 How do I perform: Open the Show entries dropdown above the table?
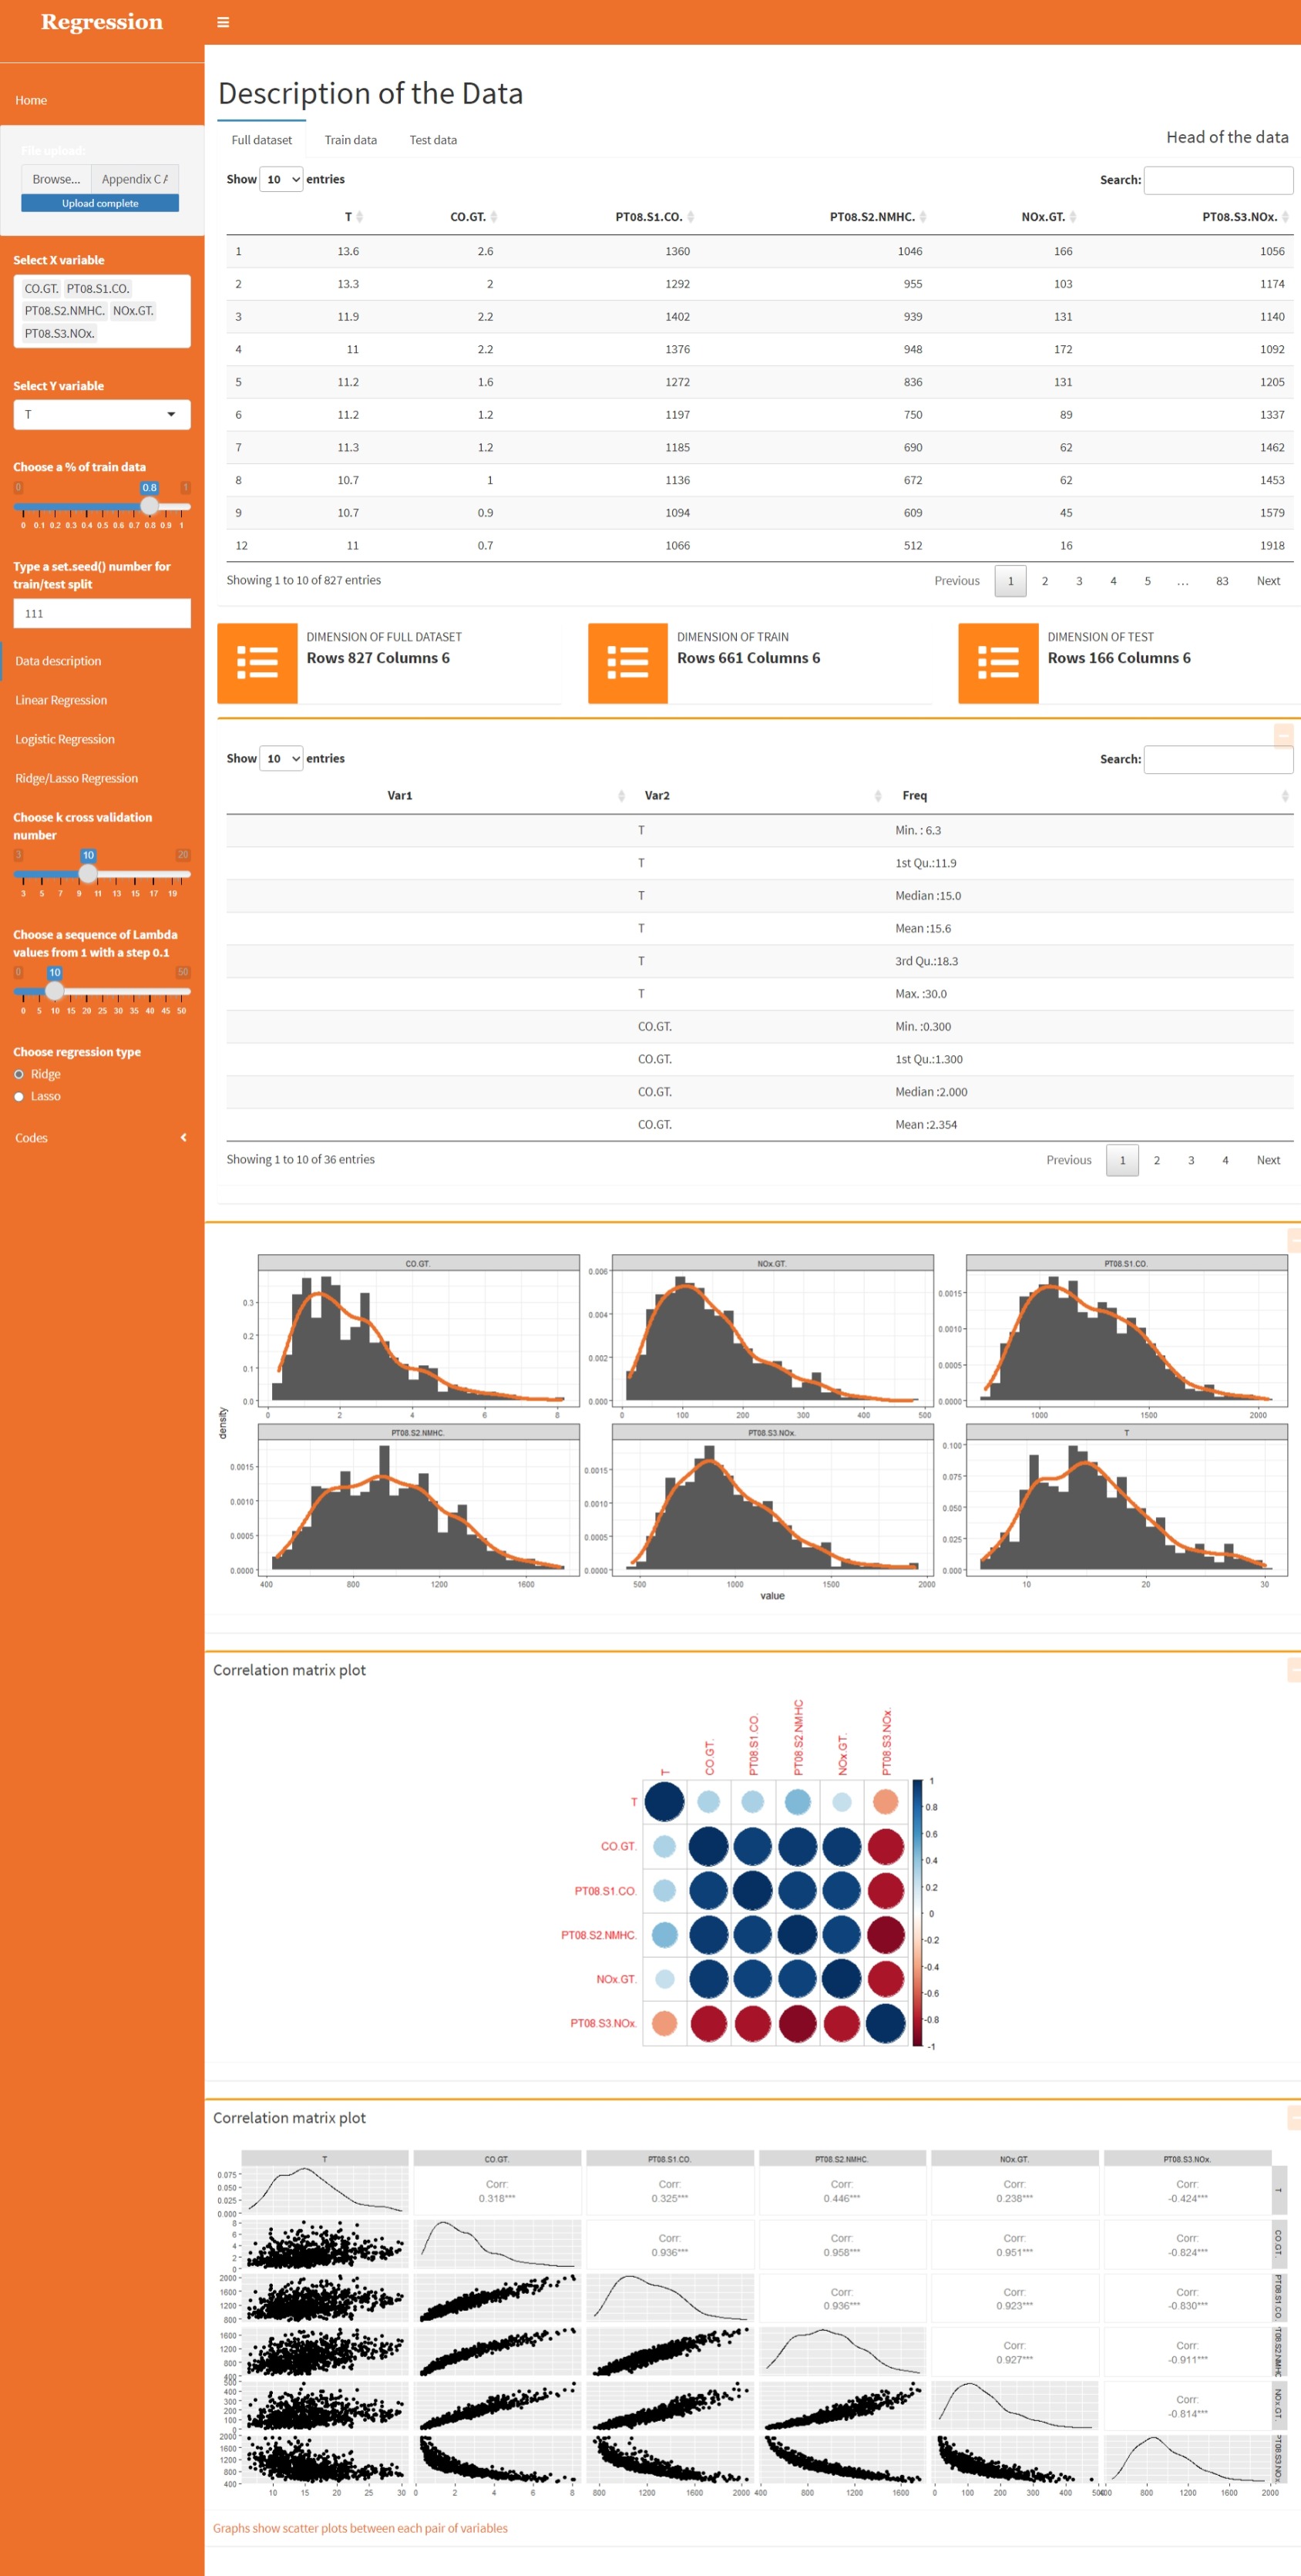[x=281, y=179]
